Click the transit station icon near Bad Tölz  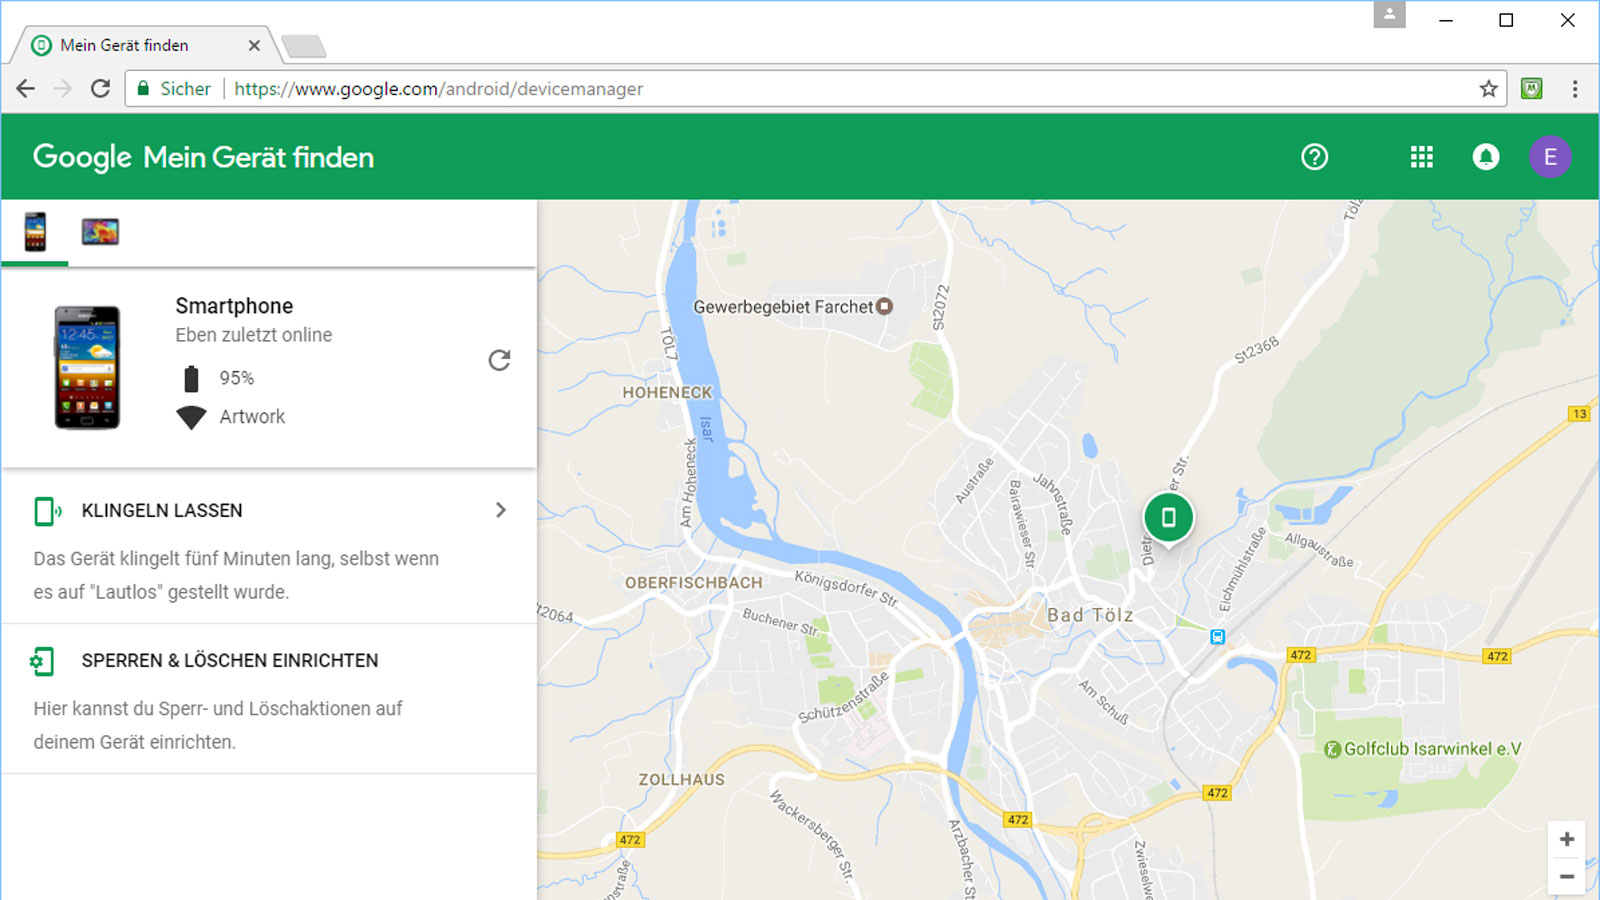click(1217, 636)
